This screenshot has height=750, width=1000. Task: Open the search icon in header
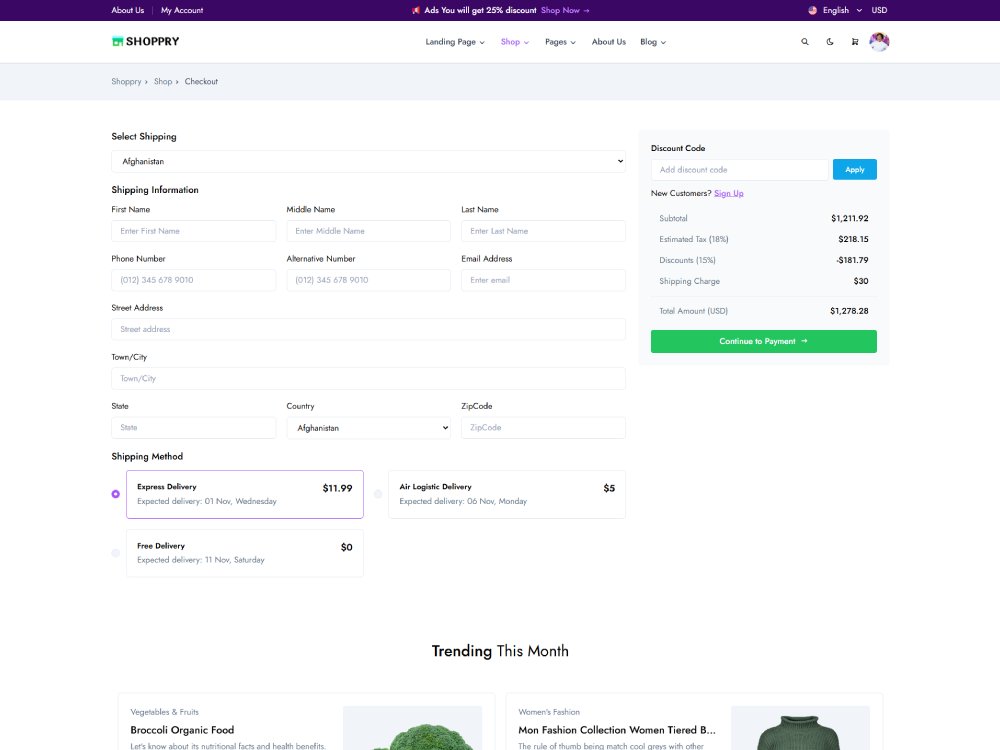point(805,42)
